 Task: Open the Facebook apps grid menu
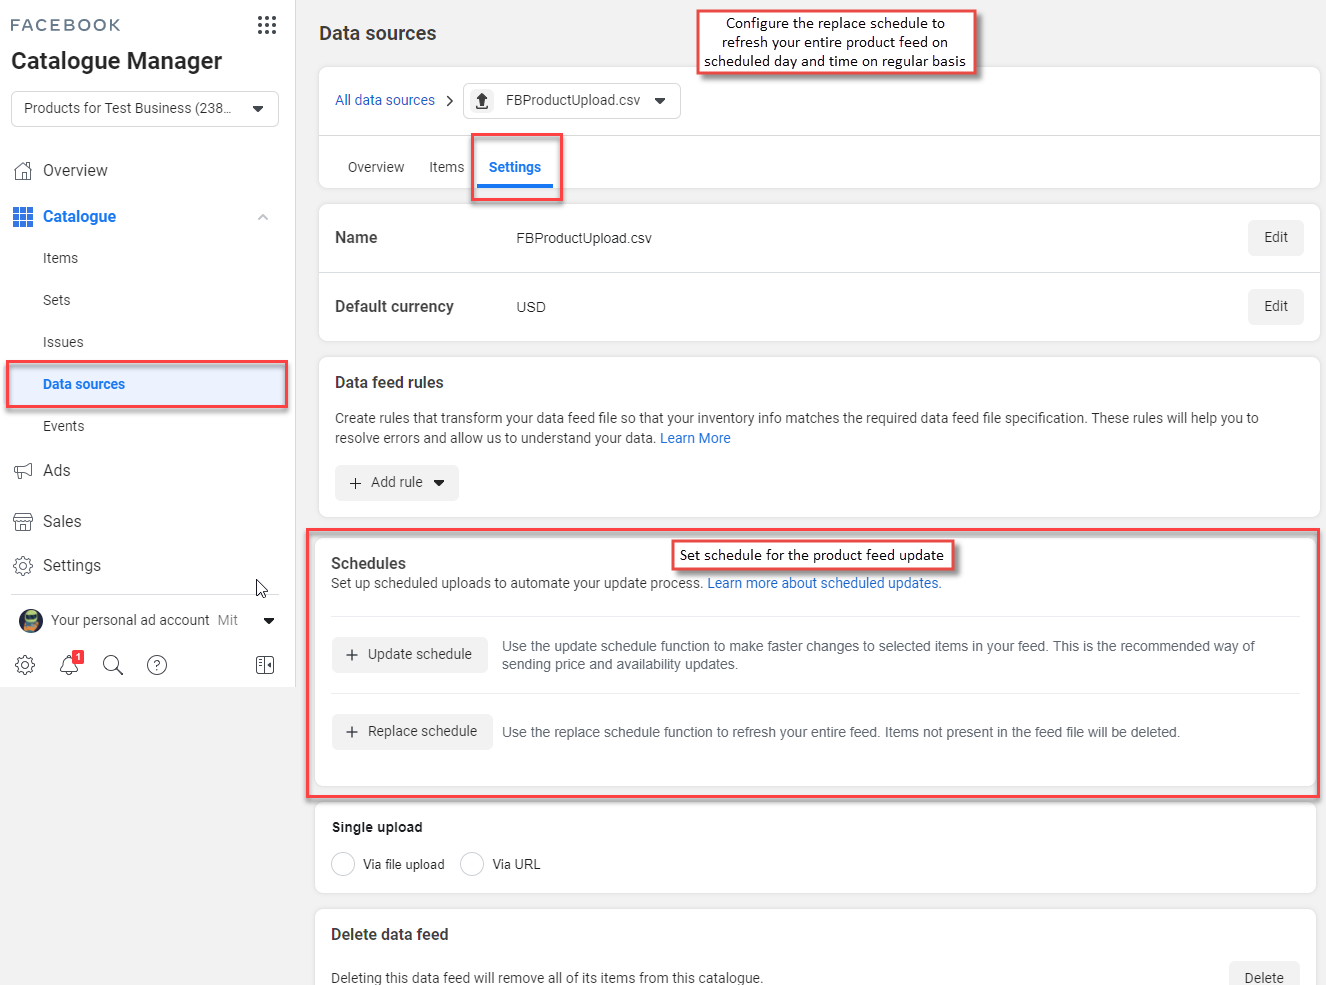pyautogui.click(x=267, y=25)
